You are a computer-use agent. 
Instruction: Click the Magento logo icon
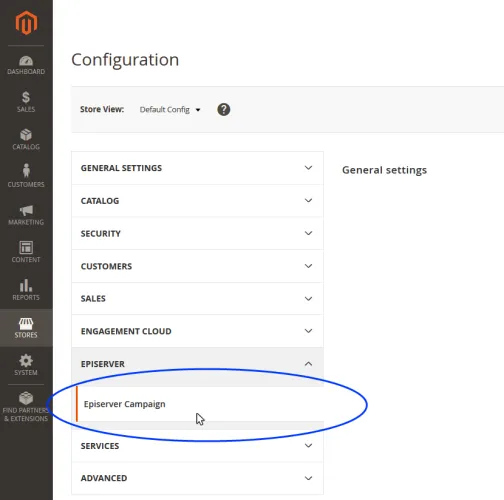point(26,23)
